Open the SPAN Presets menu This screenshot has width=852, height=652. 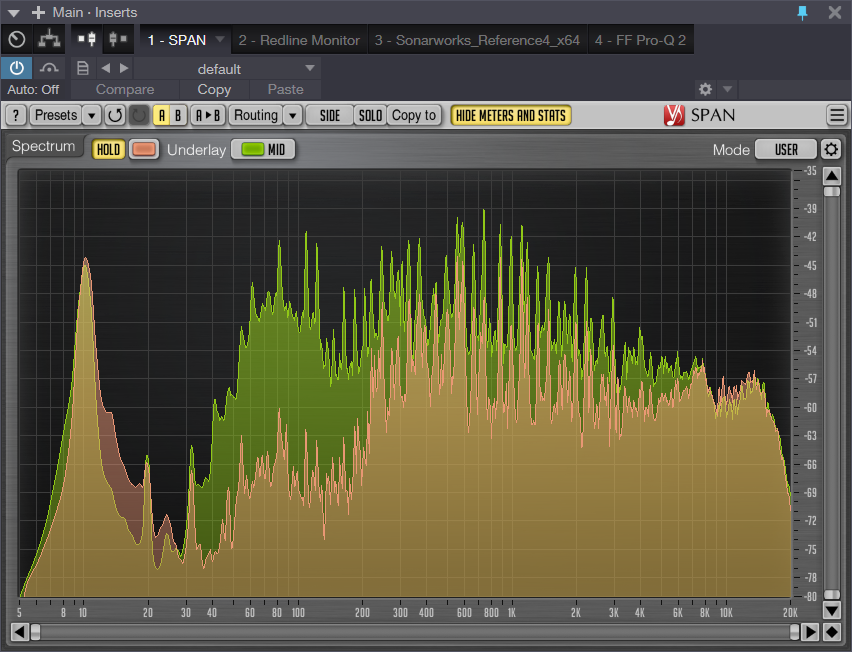[x=55, y=115]
